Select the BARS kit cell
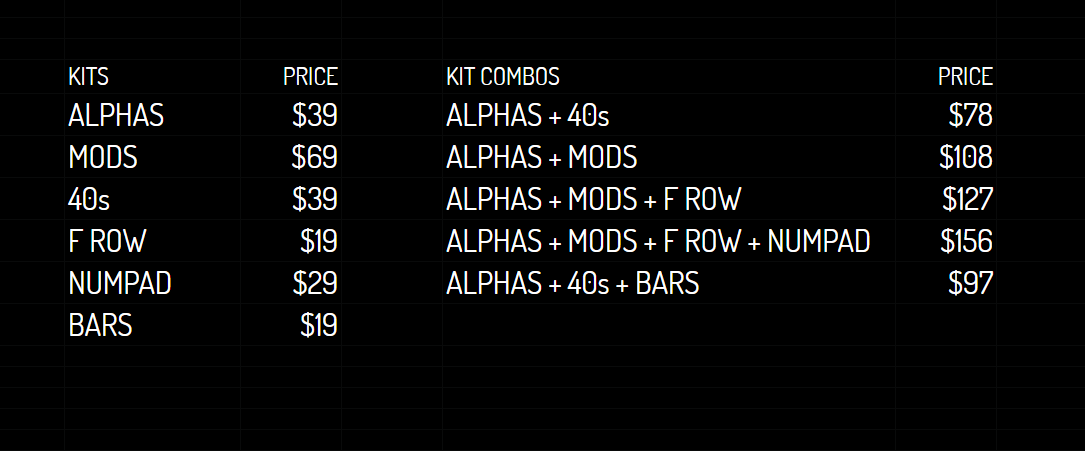Viewport: 1085px width, 451px height. click(100, 326)
